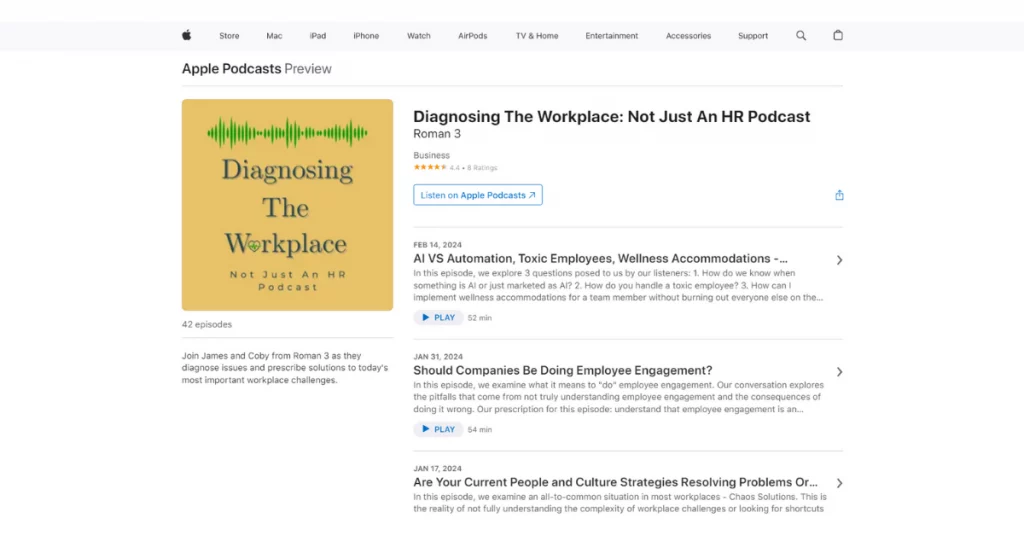Click the 52 min duration text
Viewport: 1024px width, 536px height.
click(x=480, y=318)
